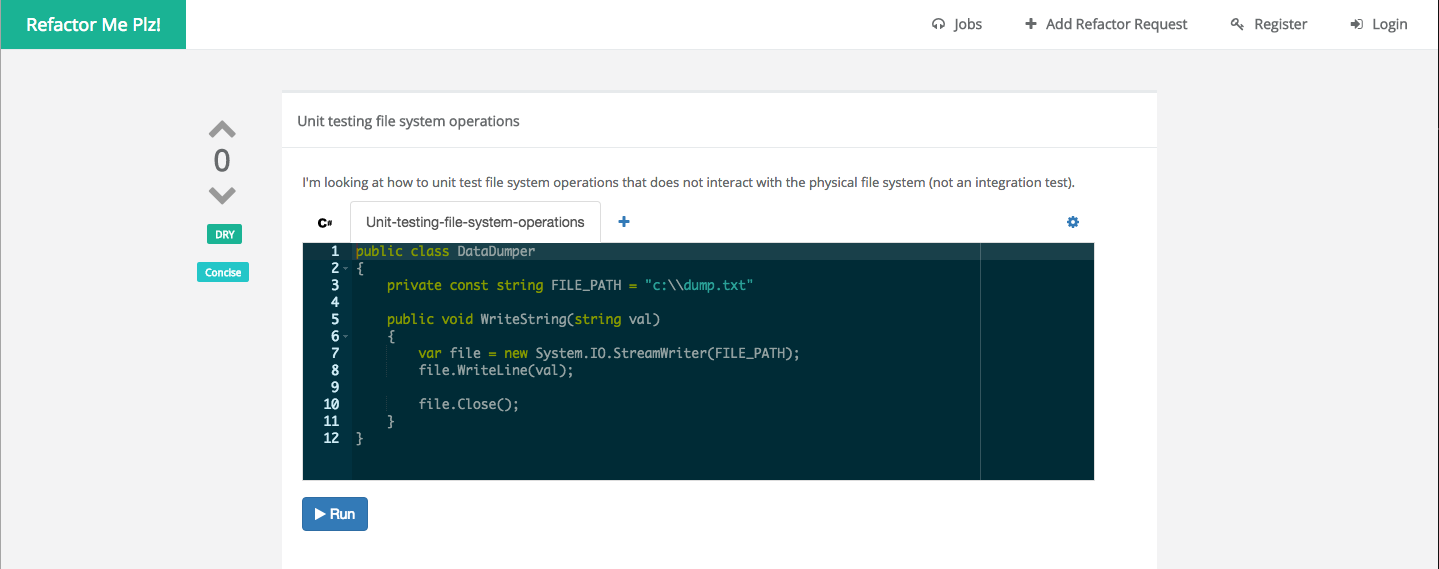This screenshot has width=1439, height=569.
Task: Go to the Register page
Action: pyautogui.click(x=1269, y=24)
